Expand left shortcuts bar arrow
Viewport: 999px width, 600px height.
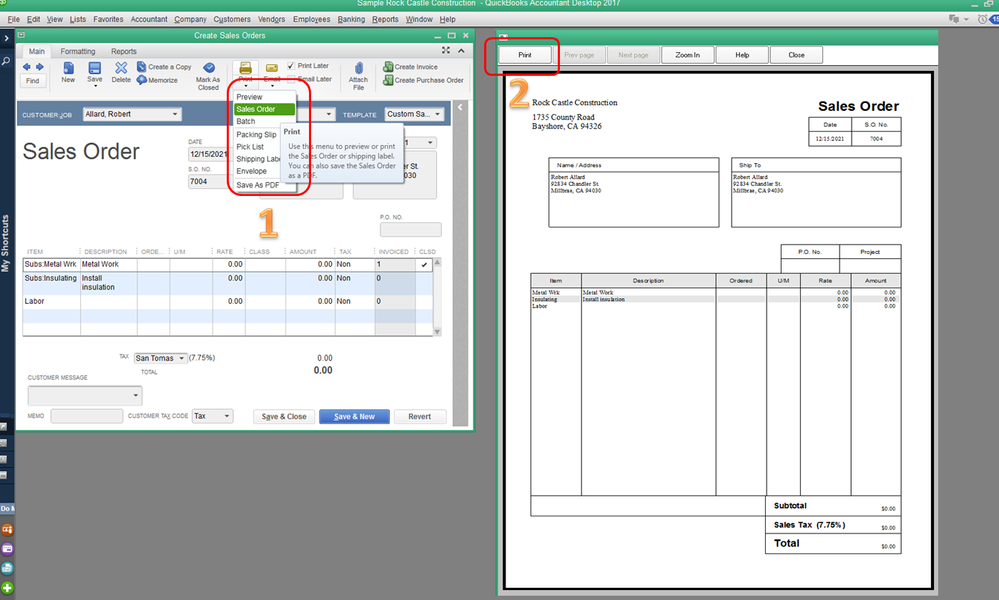point(6,38)
